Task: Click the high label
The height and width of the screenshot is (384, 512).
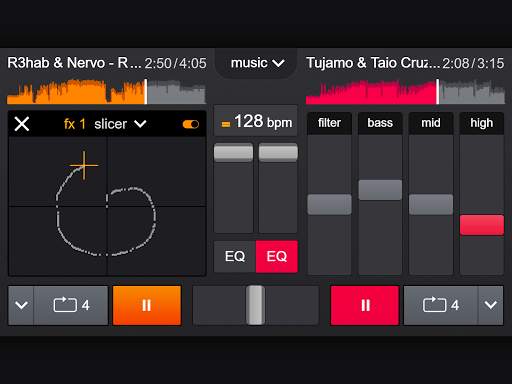Action: pyautogui.click(x=482, y=123)
